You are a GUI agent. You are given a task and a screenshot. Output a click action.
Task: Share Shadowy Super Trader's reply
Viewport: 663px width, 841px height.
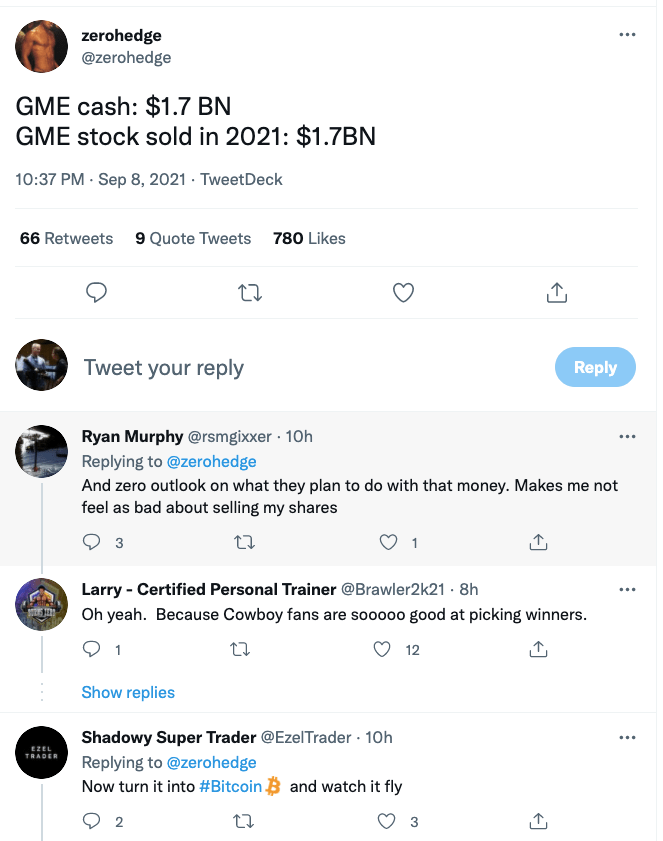[539, 821]
